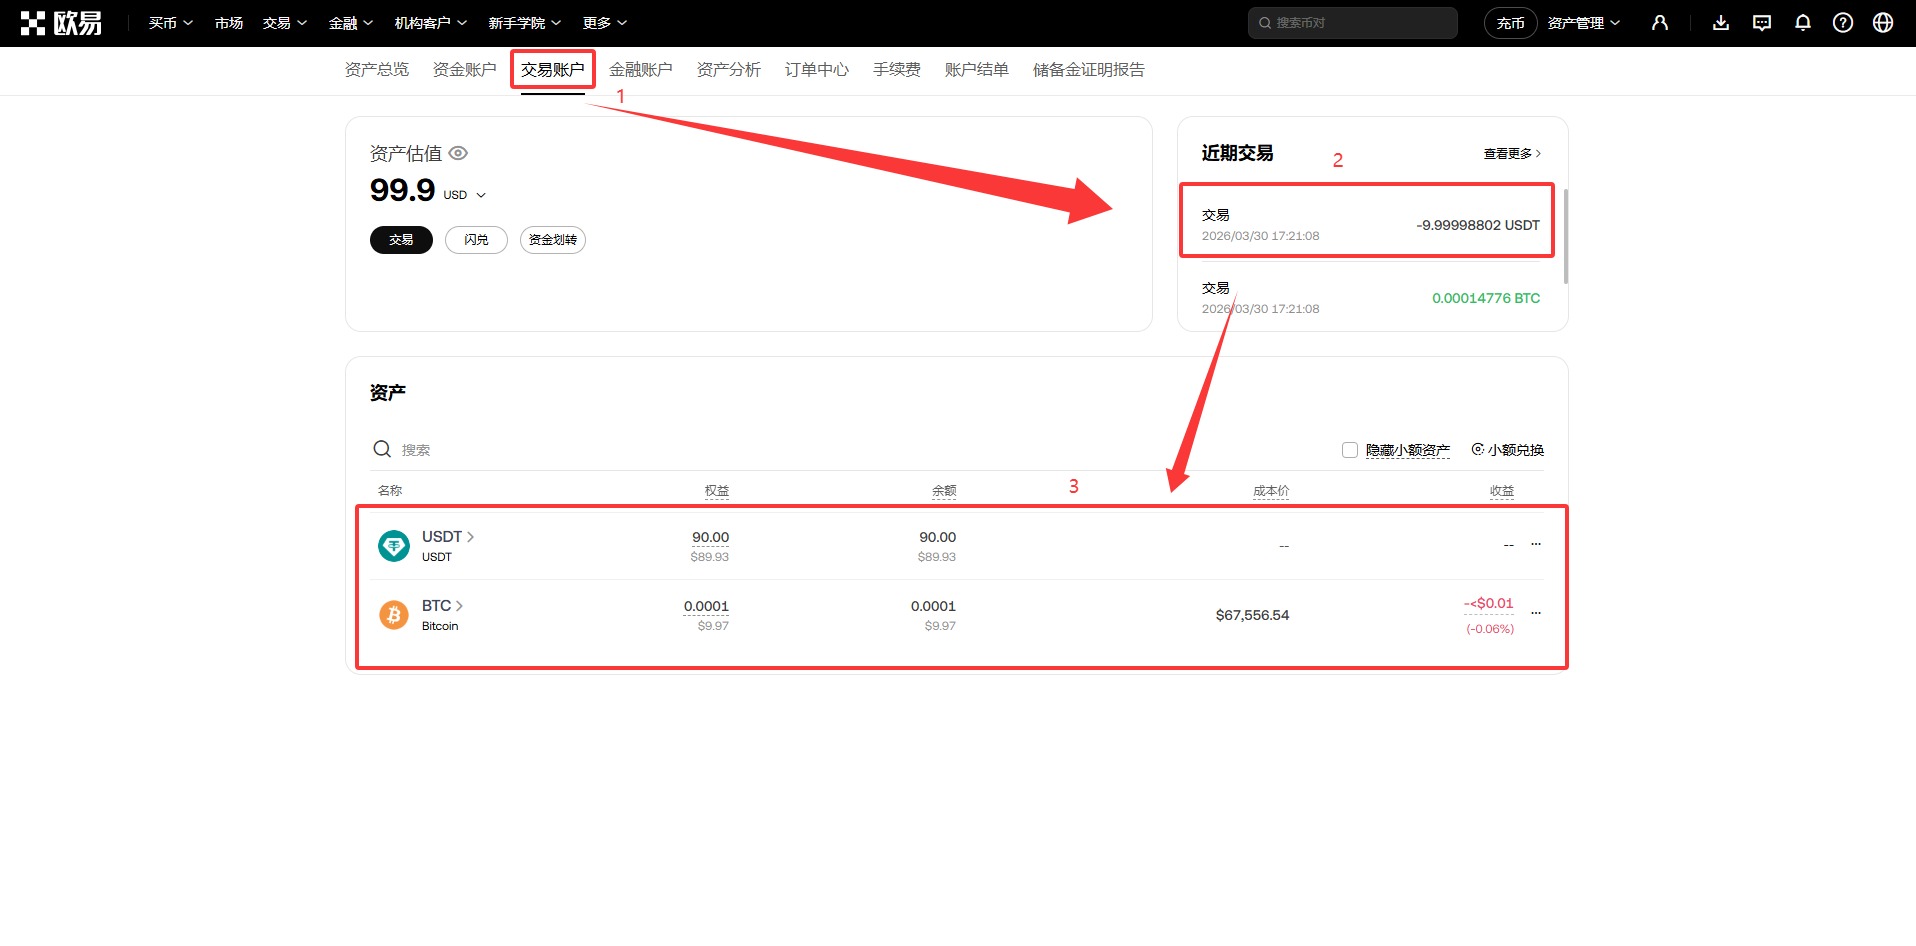The image size is (1916, 946).
Task: Expand the 金融 menu
Action: [x=351, y=23]
